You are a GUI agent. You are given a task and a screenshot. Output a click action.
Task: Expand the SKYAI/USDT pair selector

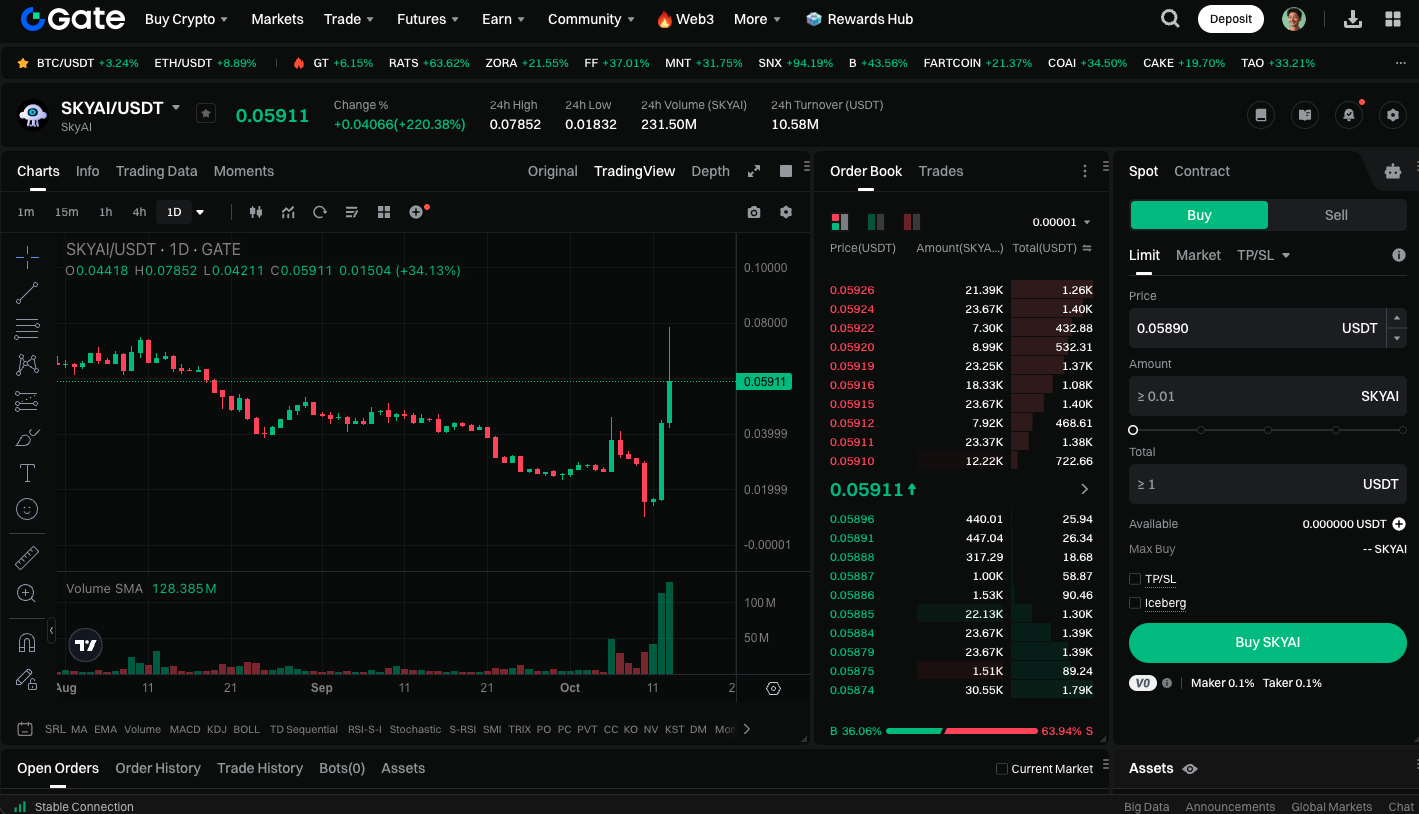click(176, 108)
